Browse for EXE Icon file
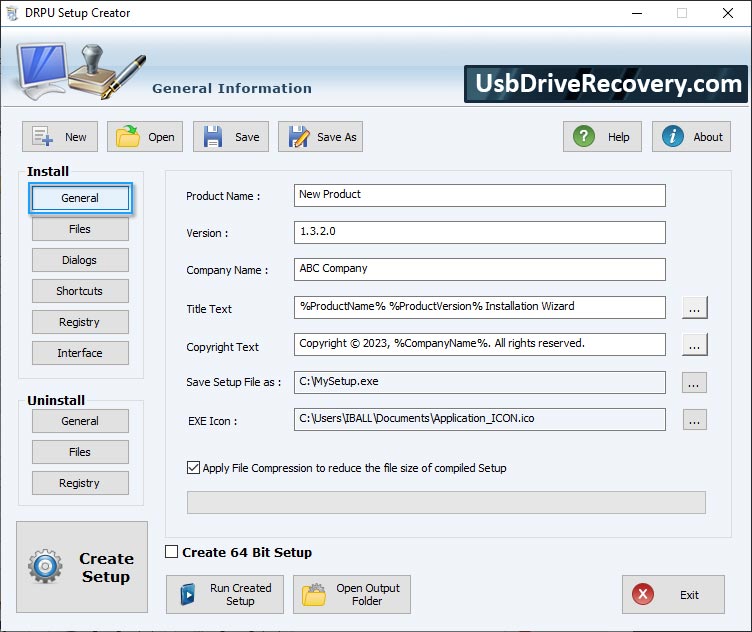The height and width of the screenshot is (632, 752). point(694,420)
